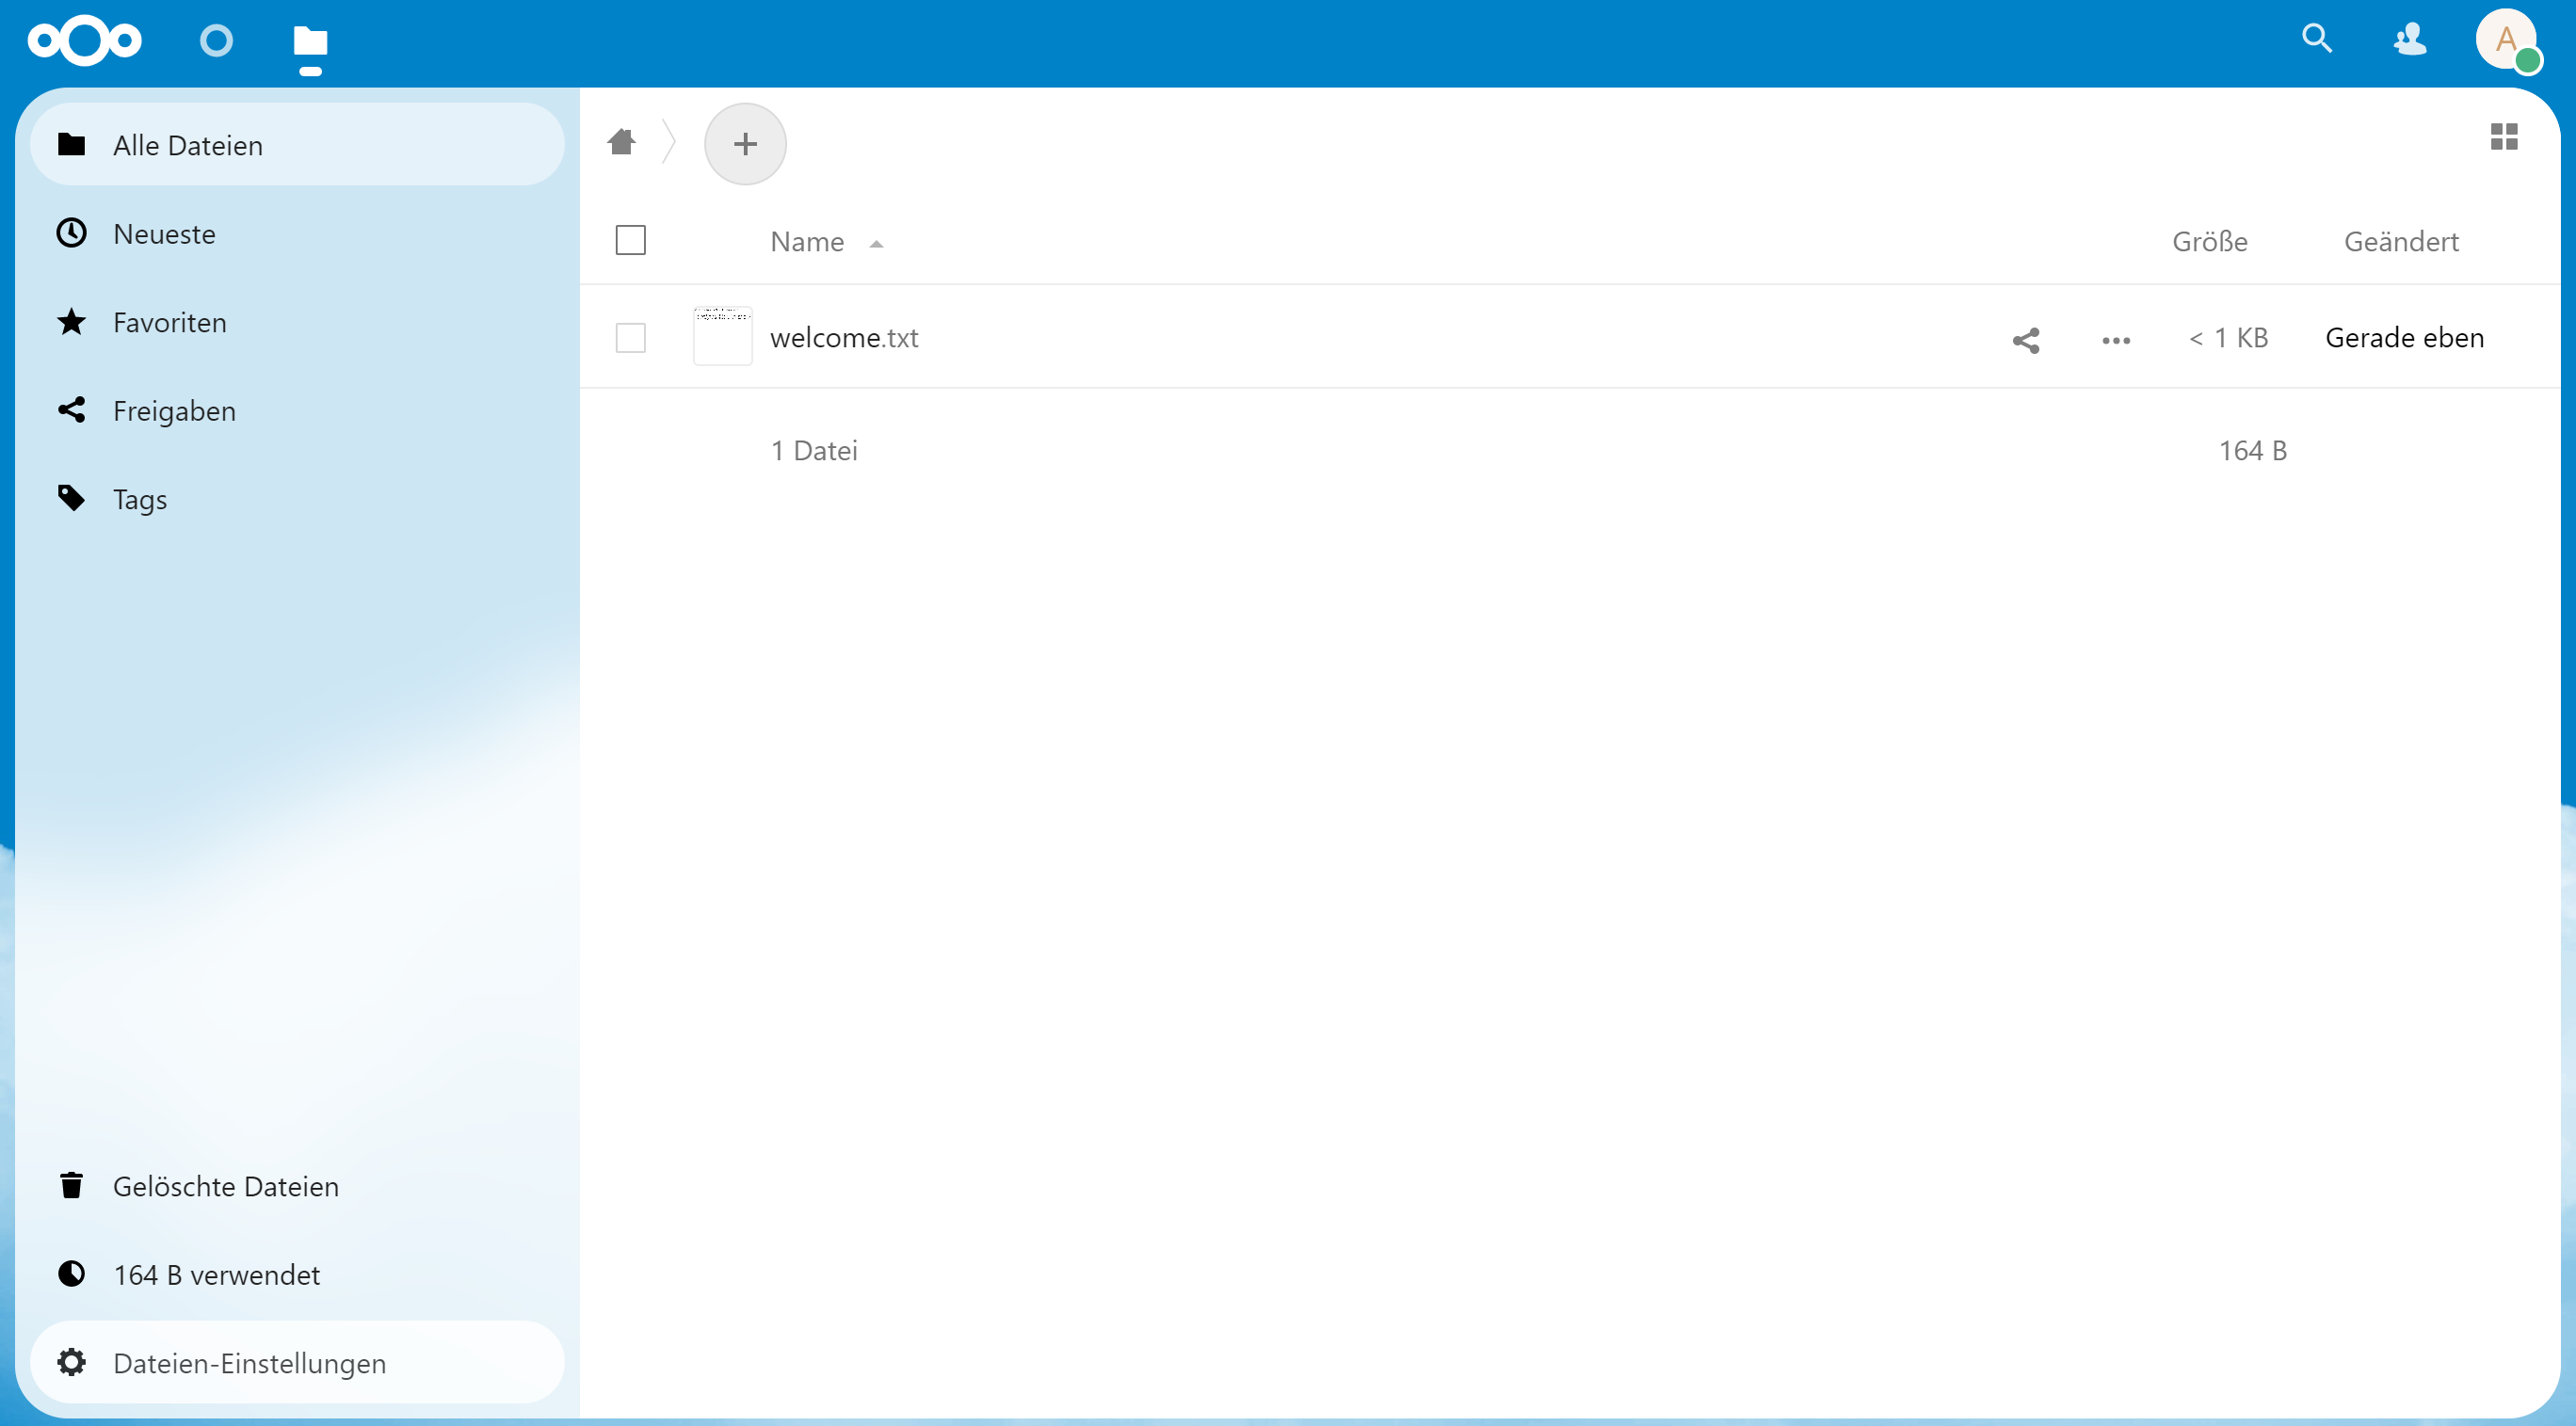Image resolution: width=2576 pixels, height=1426 pixels.
Task: Open Gelöschte Dateien link
Action: pyautogui.click(x=225, y=1186)
